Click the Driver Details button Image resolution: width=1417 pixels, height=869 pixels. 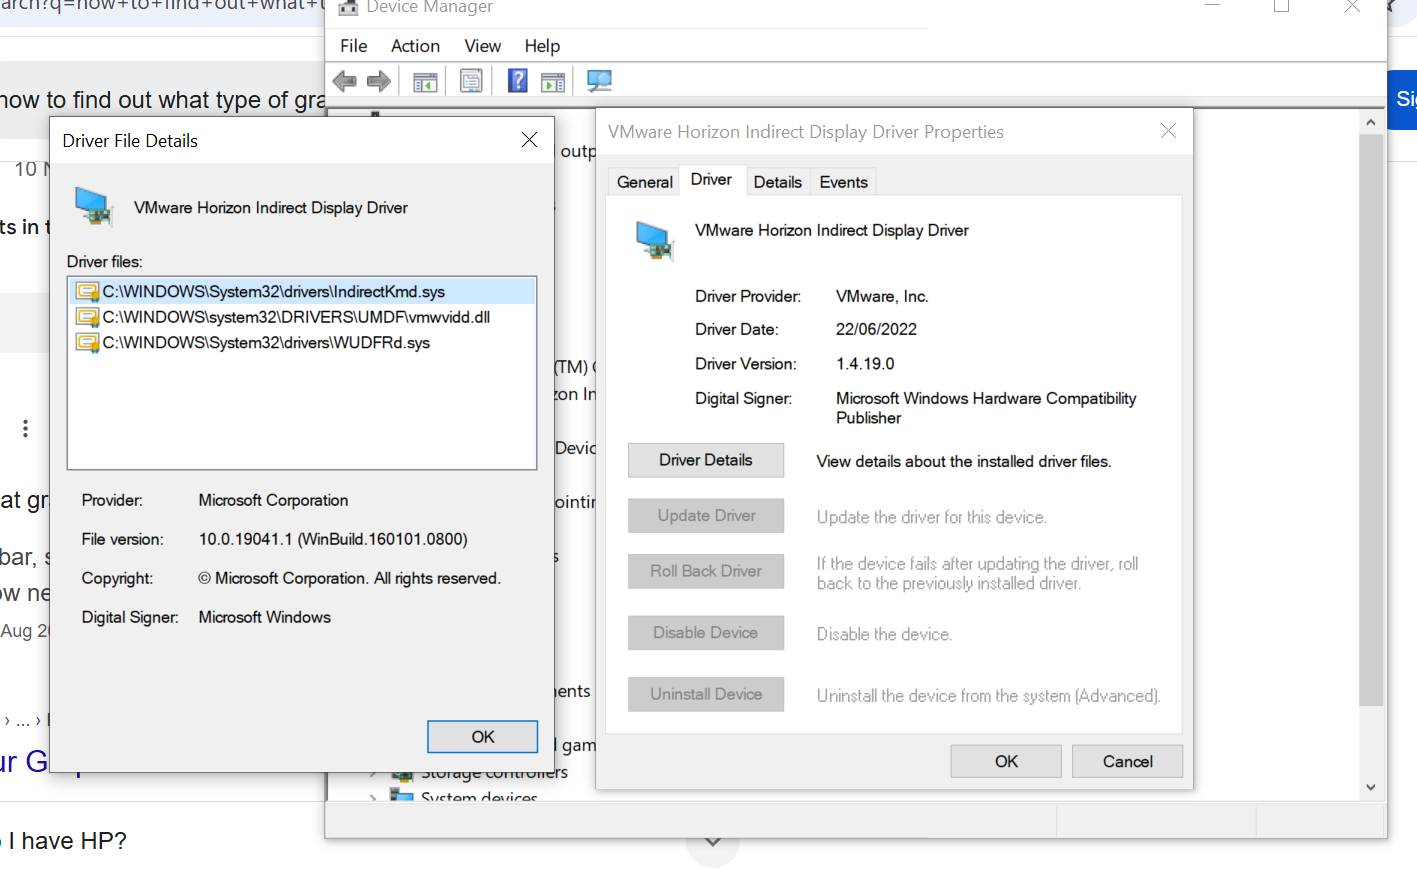(x=706, y=460)
